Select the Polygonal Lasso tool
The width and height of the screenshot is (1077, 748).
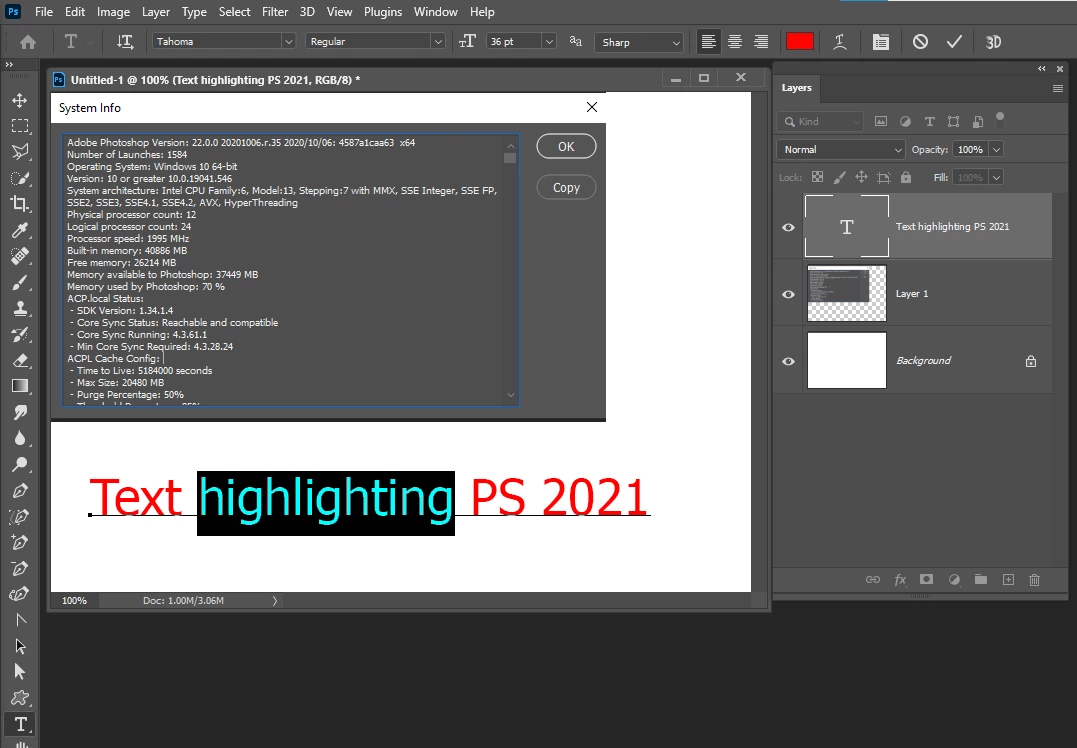19,152
